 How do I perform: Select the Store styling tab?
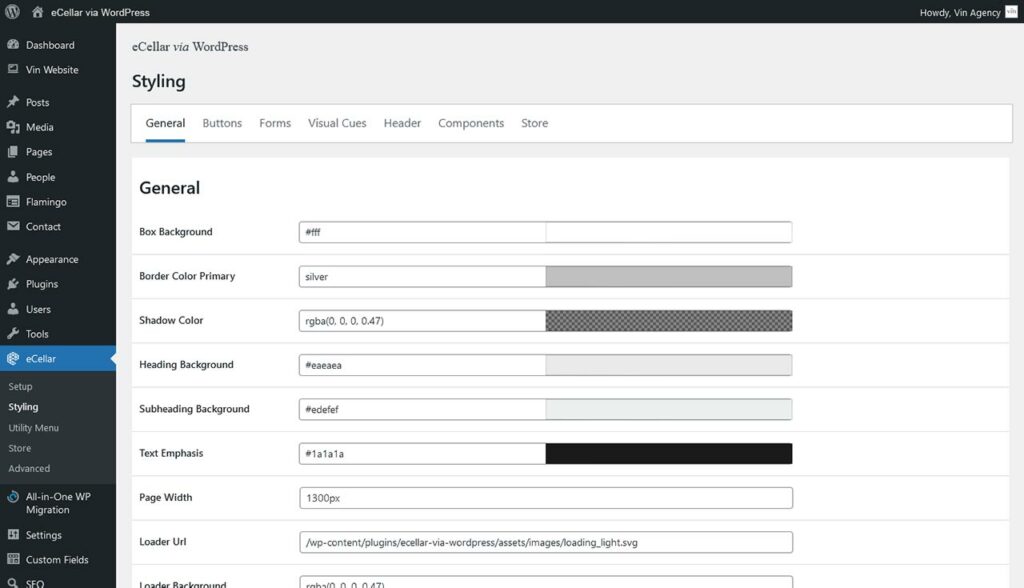[x=534, y=123]
